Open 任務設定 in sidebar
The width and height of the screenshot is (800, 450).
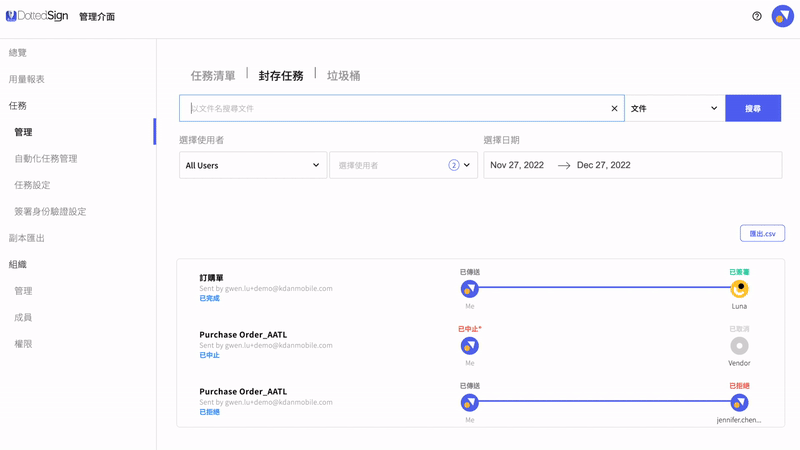pyautogui.click(x=32, y=185)
